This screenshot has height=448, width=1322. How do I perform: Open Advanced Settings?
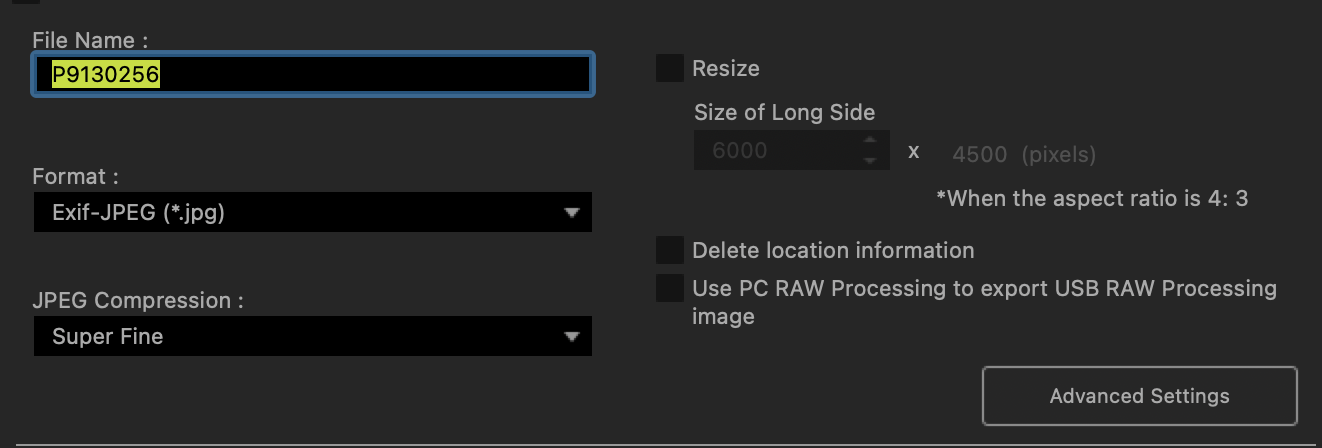[x=1139, y=396]
